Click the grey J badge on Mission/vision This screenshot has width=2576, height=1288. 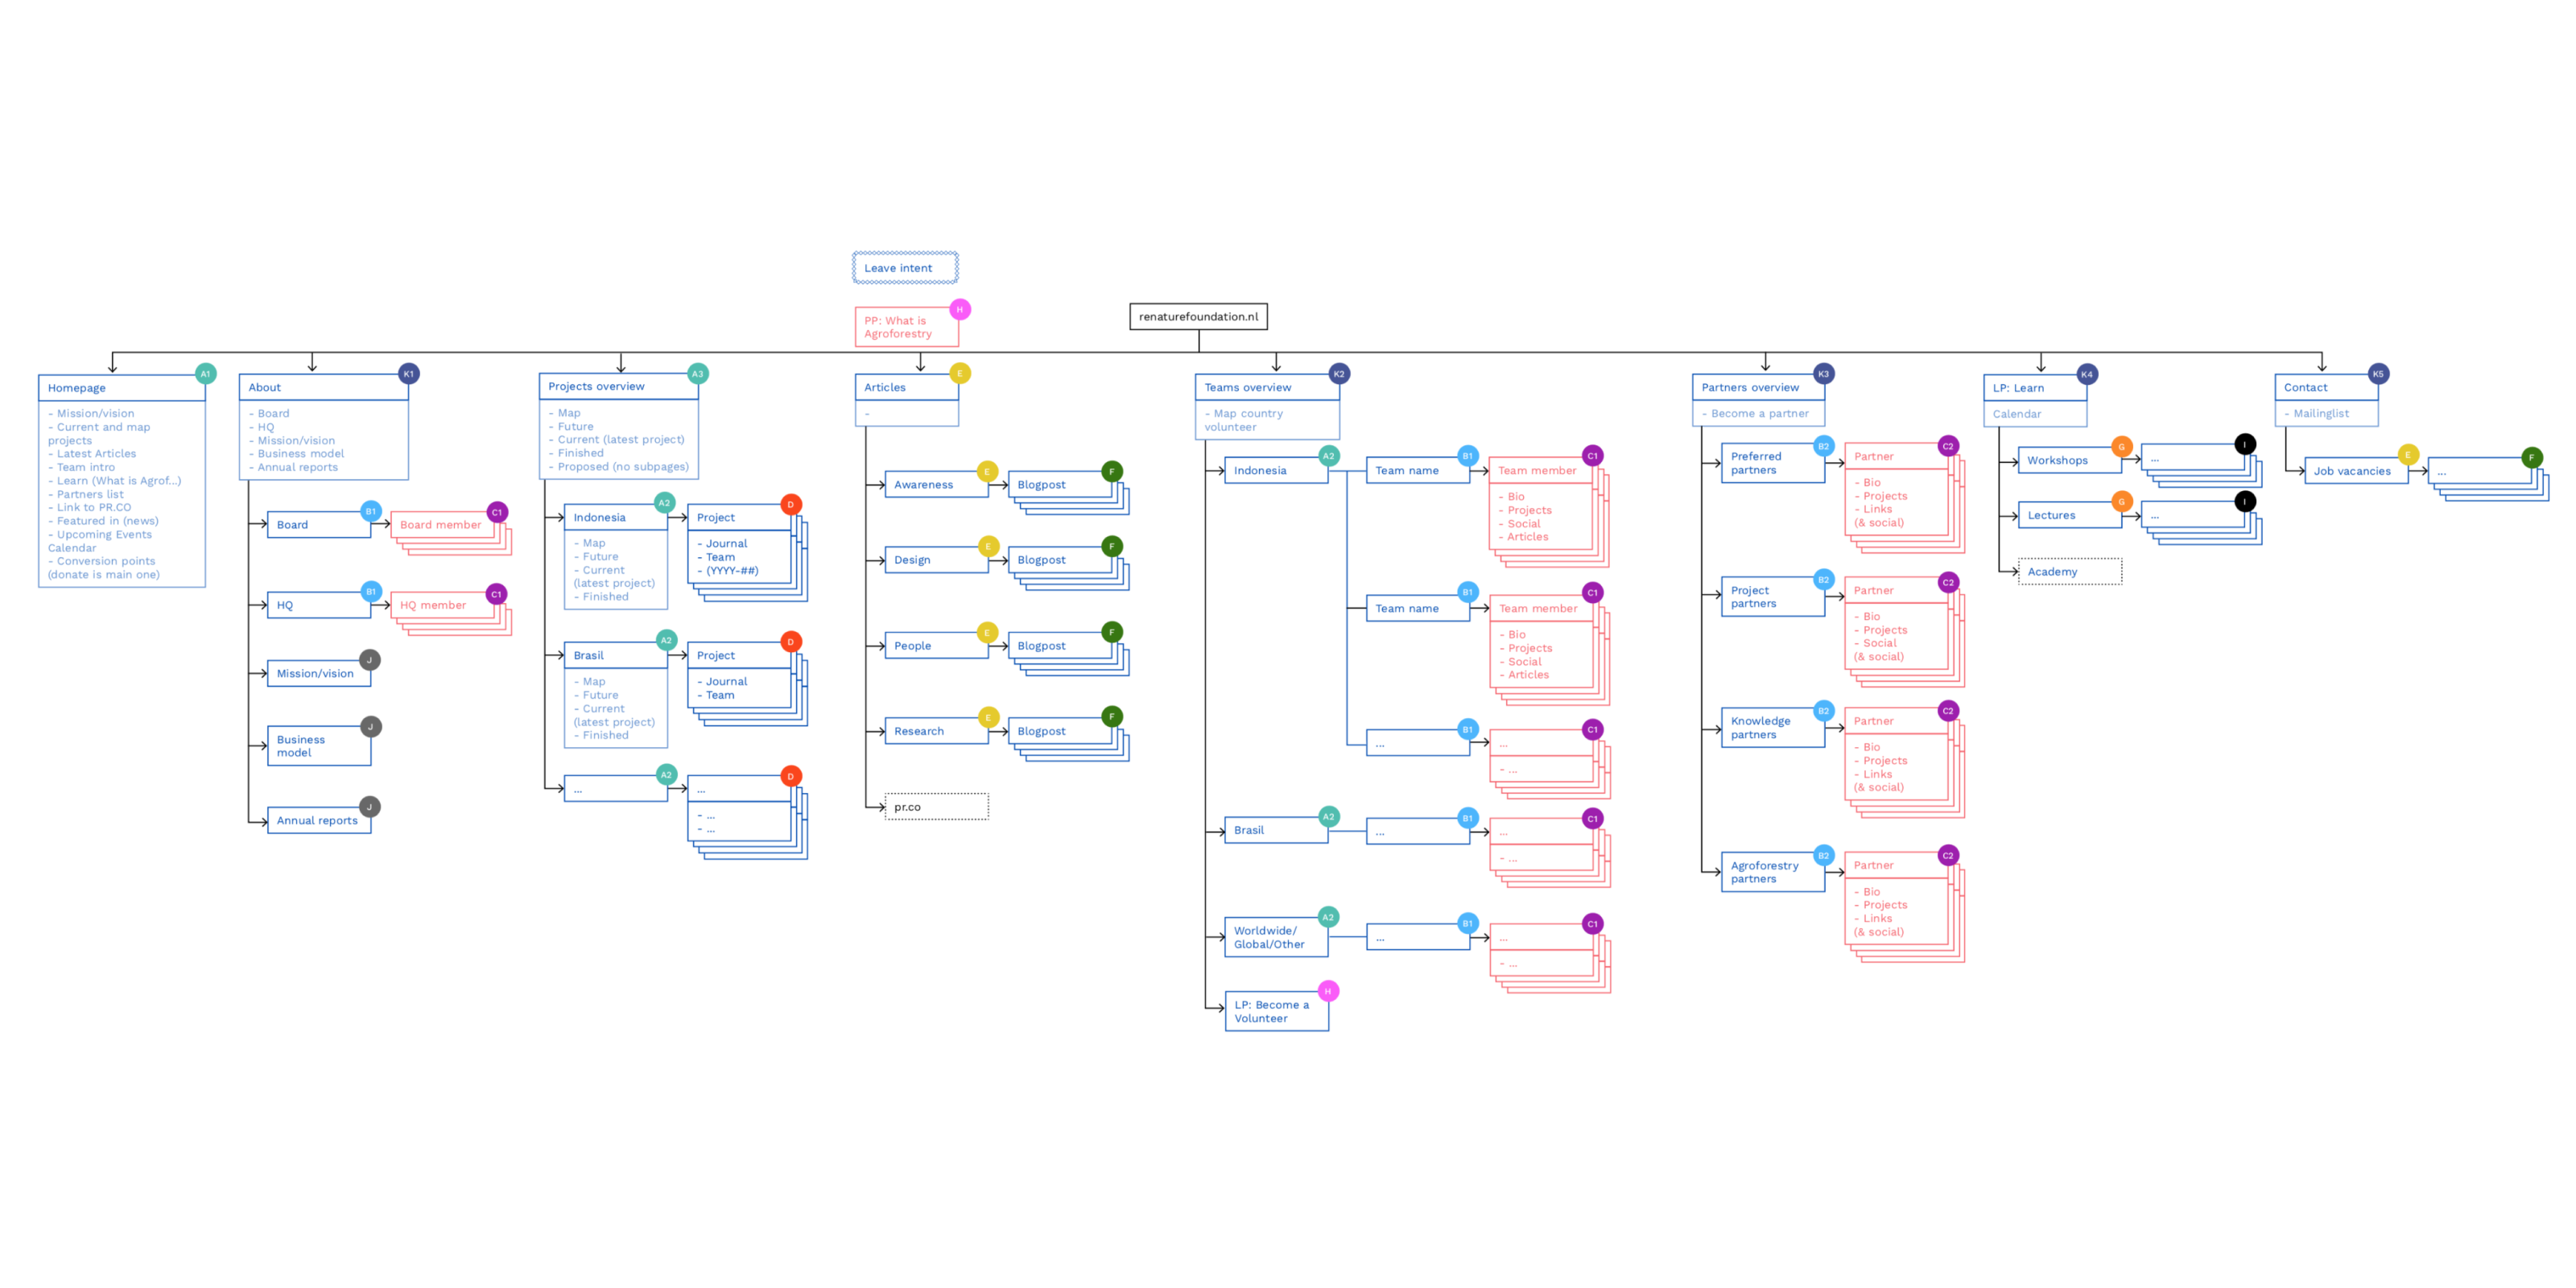tap(370, 660)
